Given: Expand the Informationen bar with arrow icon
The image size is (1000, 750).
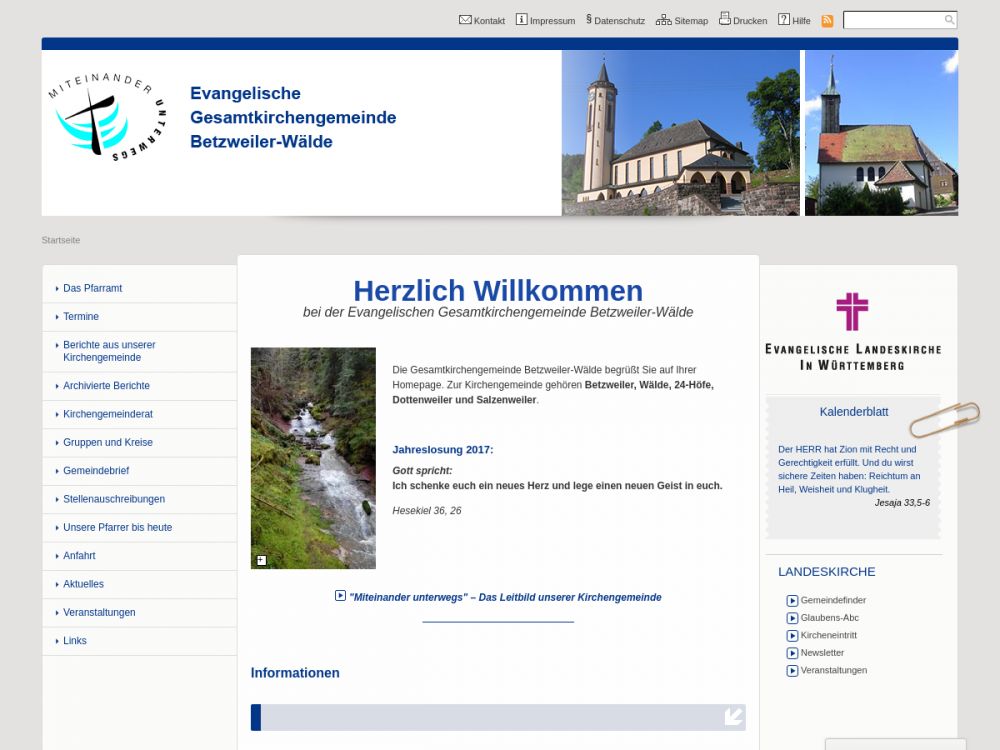Looking at the screenshot, I should pyautogui.click(x=733, y=716).
